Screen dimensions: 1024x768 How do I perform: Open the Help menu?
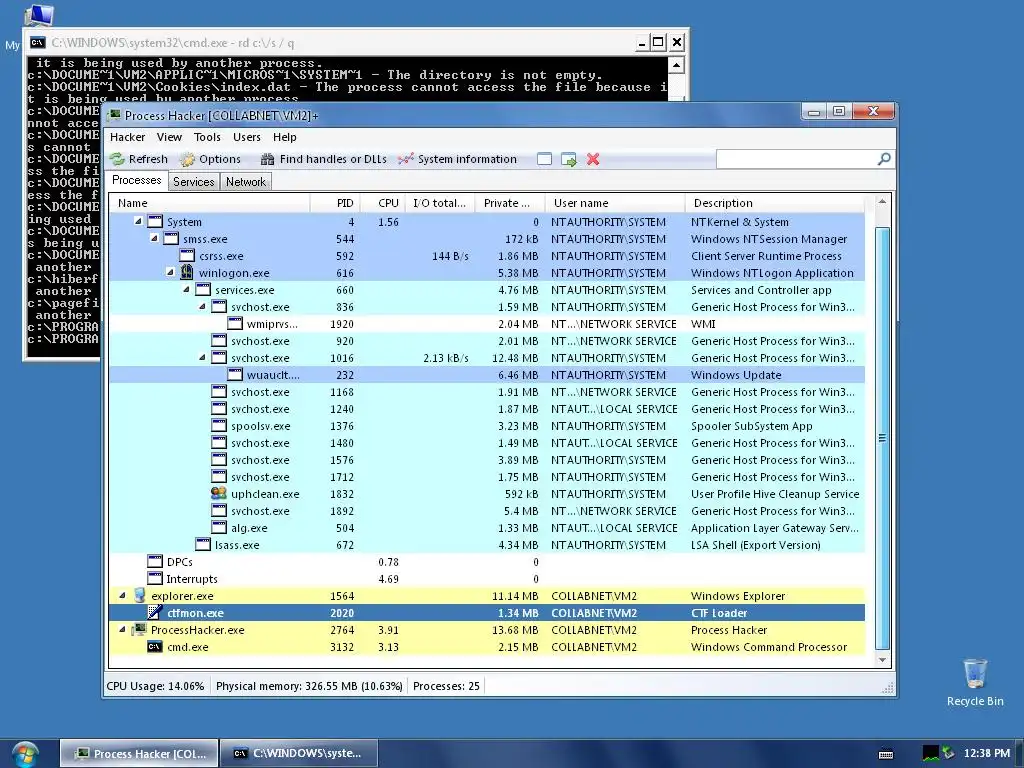pyautogui.click(x=285, y=137)
